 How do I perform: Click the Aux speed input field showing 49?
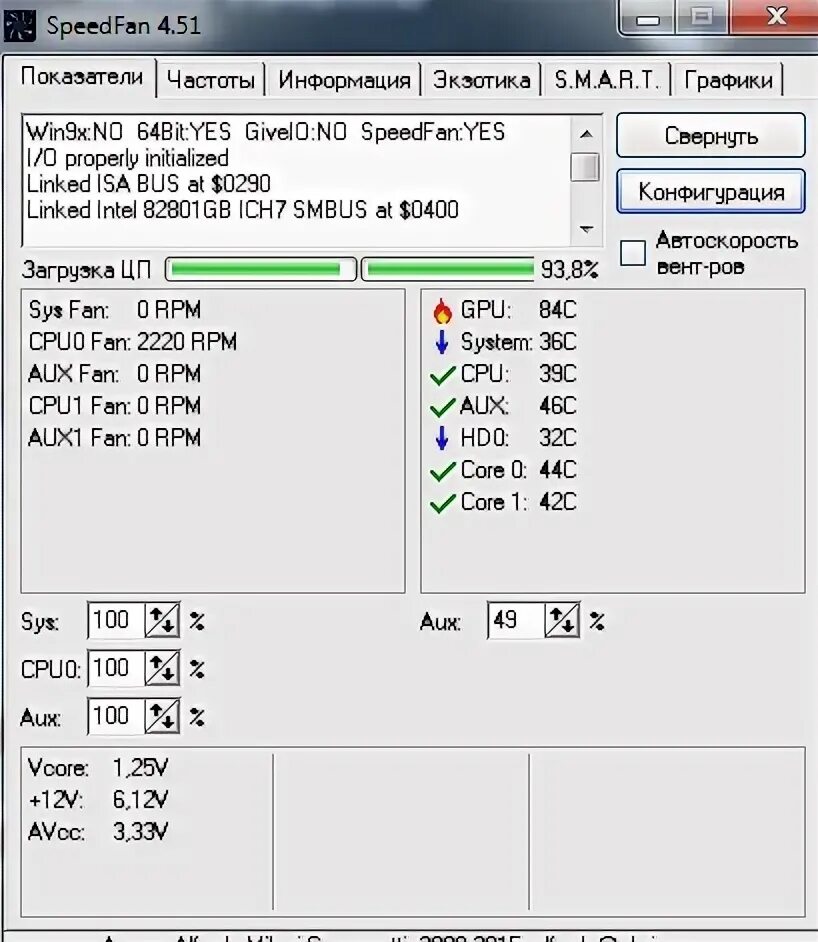point(517,620)
